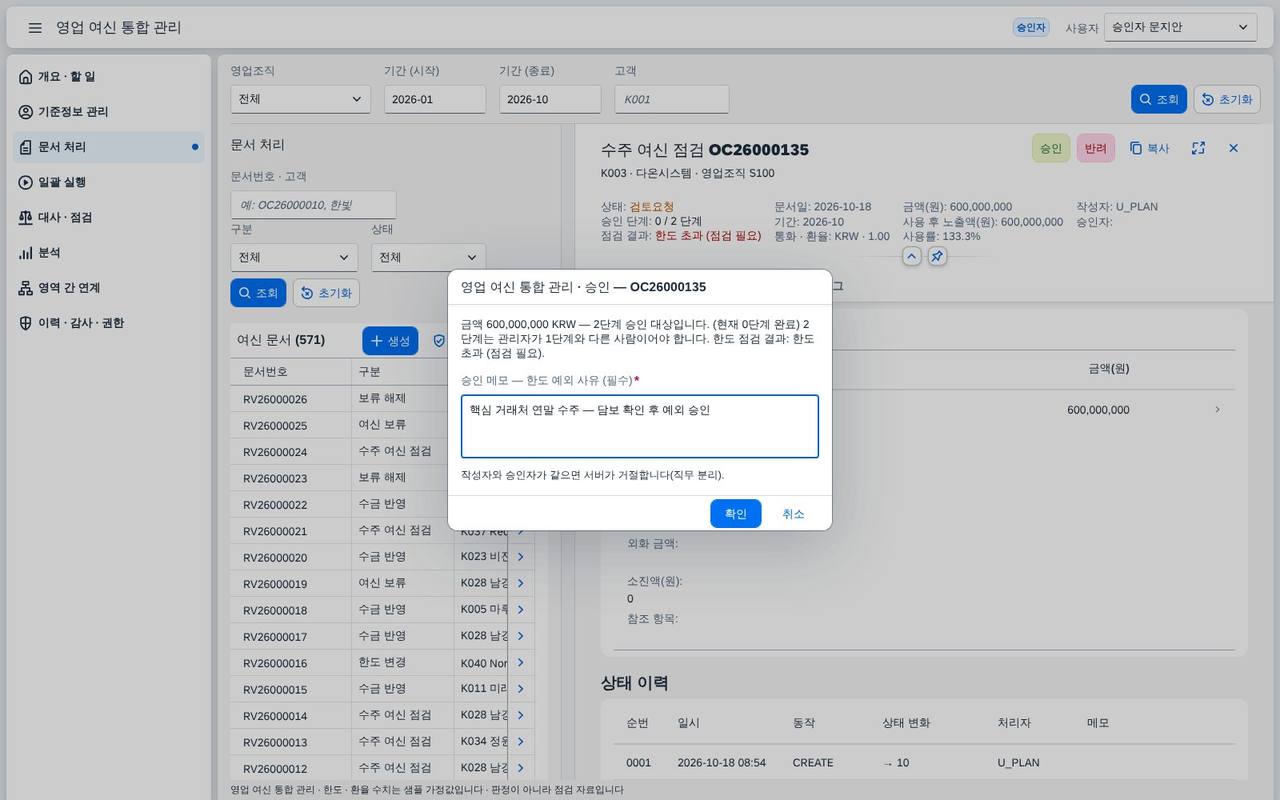Click the 대사 · 점검 scale icon
This screenshot has height=800, width=1280.
pyautogui.click(x=26, y=217)
